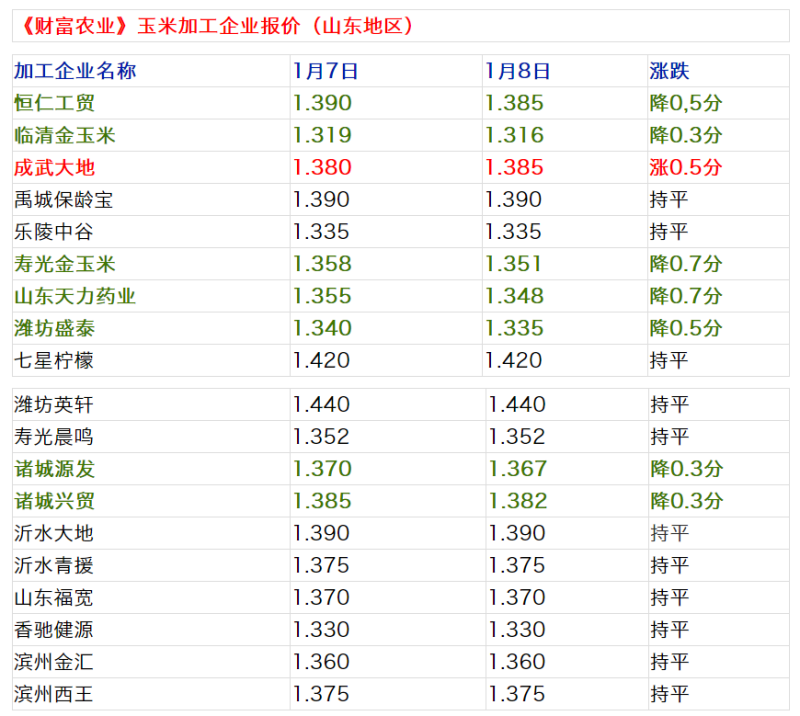Click on 寿光晨鸣 company name
Viewport: 800px width, 716px height.
tap(54, 437)
